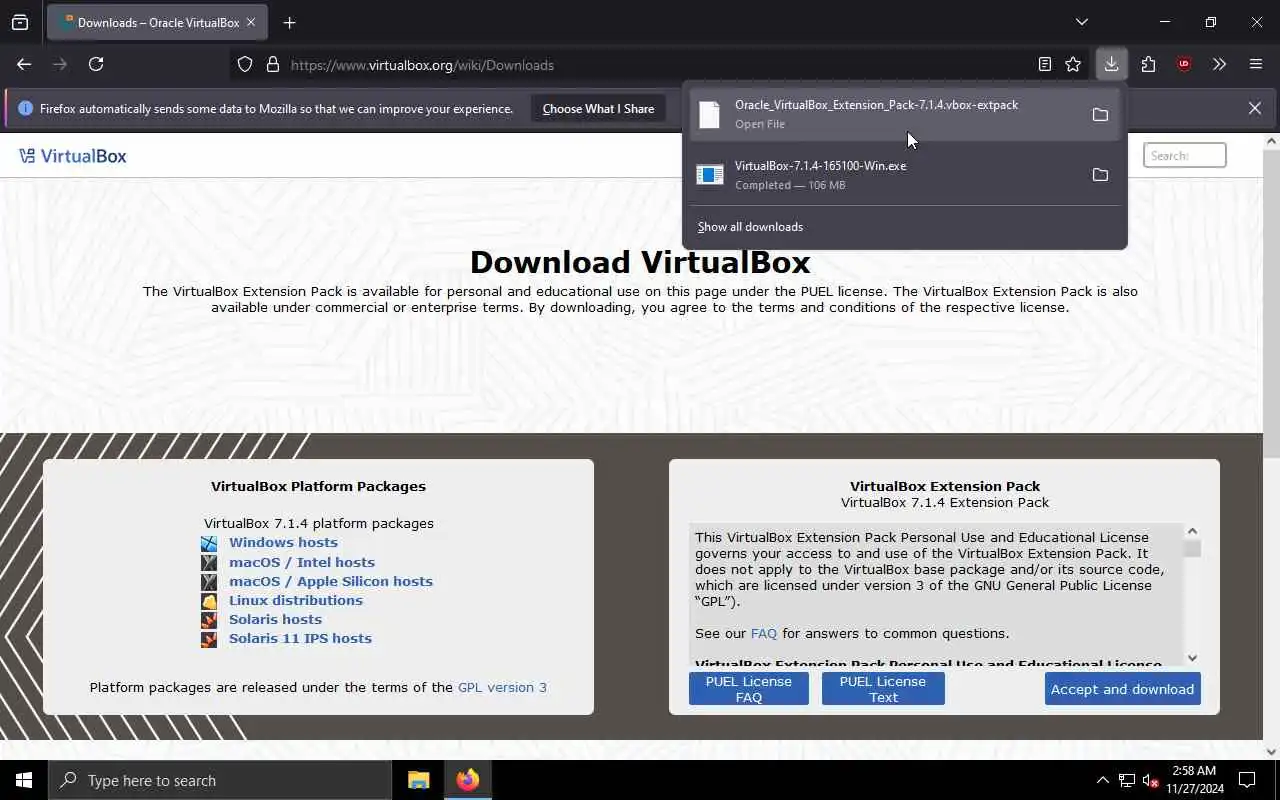1280x800 pixels.
Task: Open macOS / Apple Silicon hosts link
Action: [331, 581]
